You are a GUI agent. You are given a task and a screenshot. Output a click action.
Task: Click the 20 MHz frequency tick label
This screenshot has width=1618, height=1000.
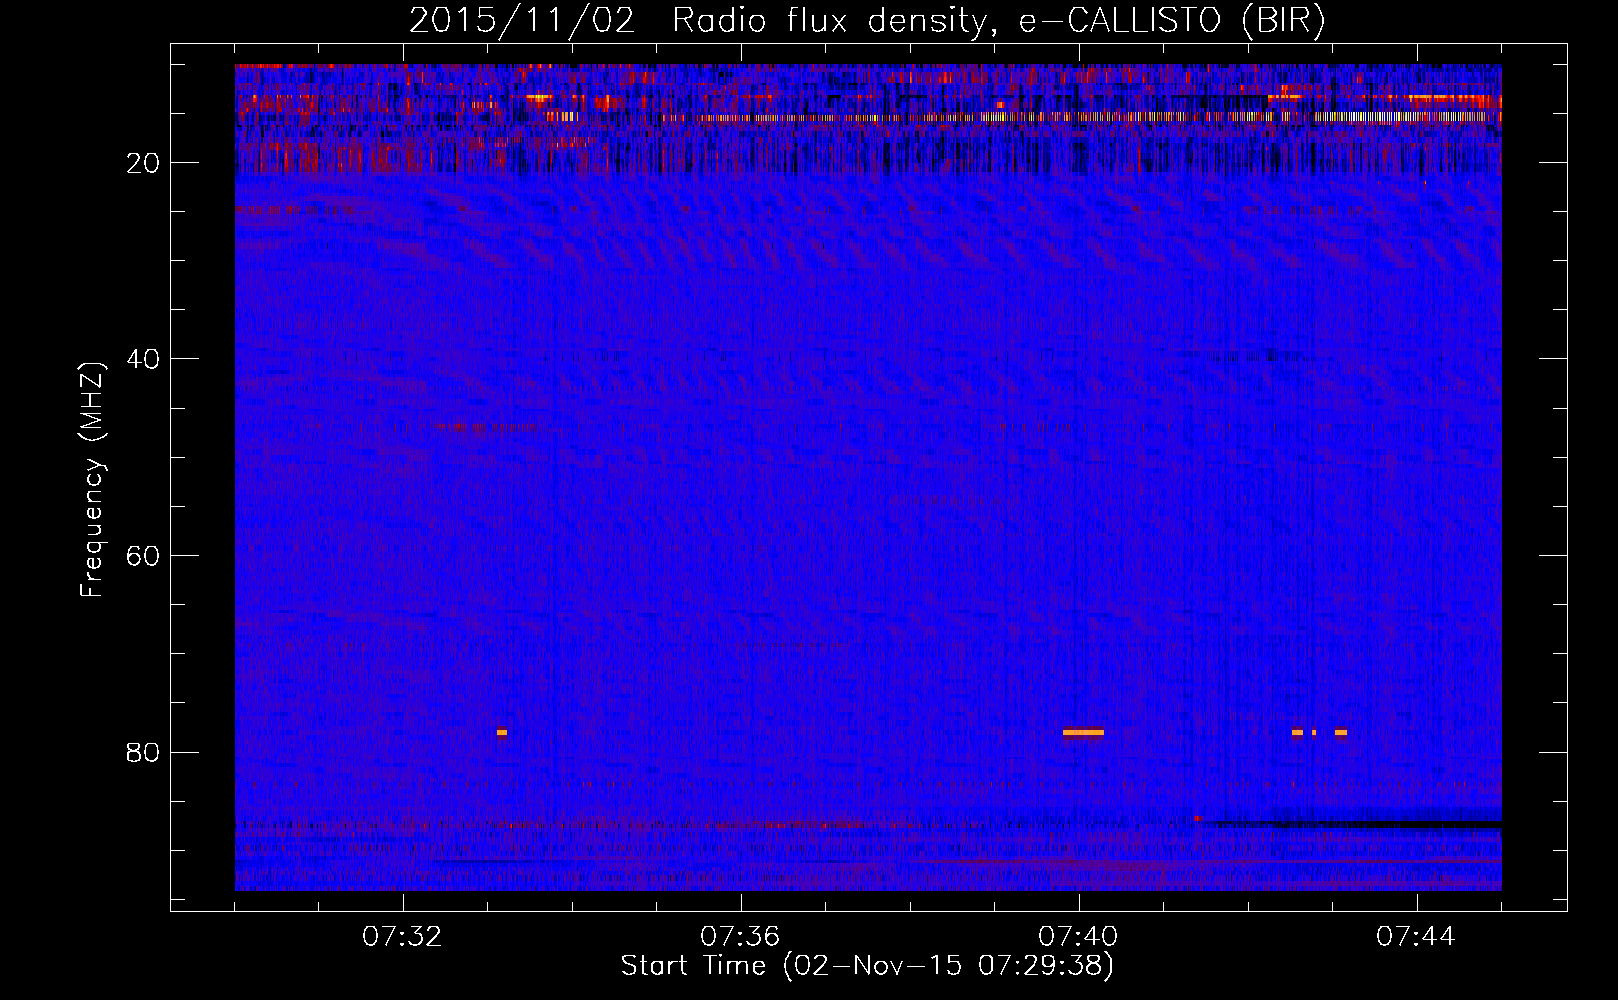pos(143,163)
